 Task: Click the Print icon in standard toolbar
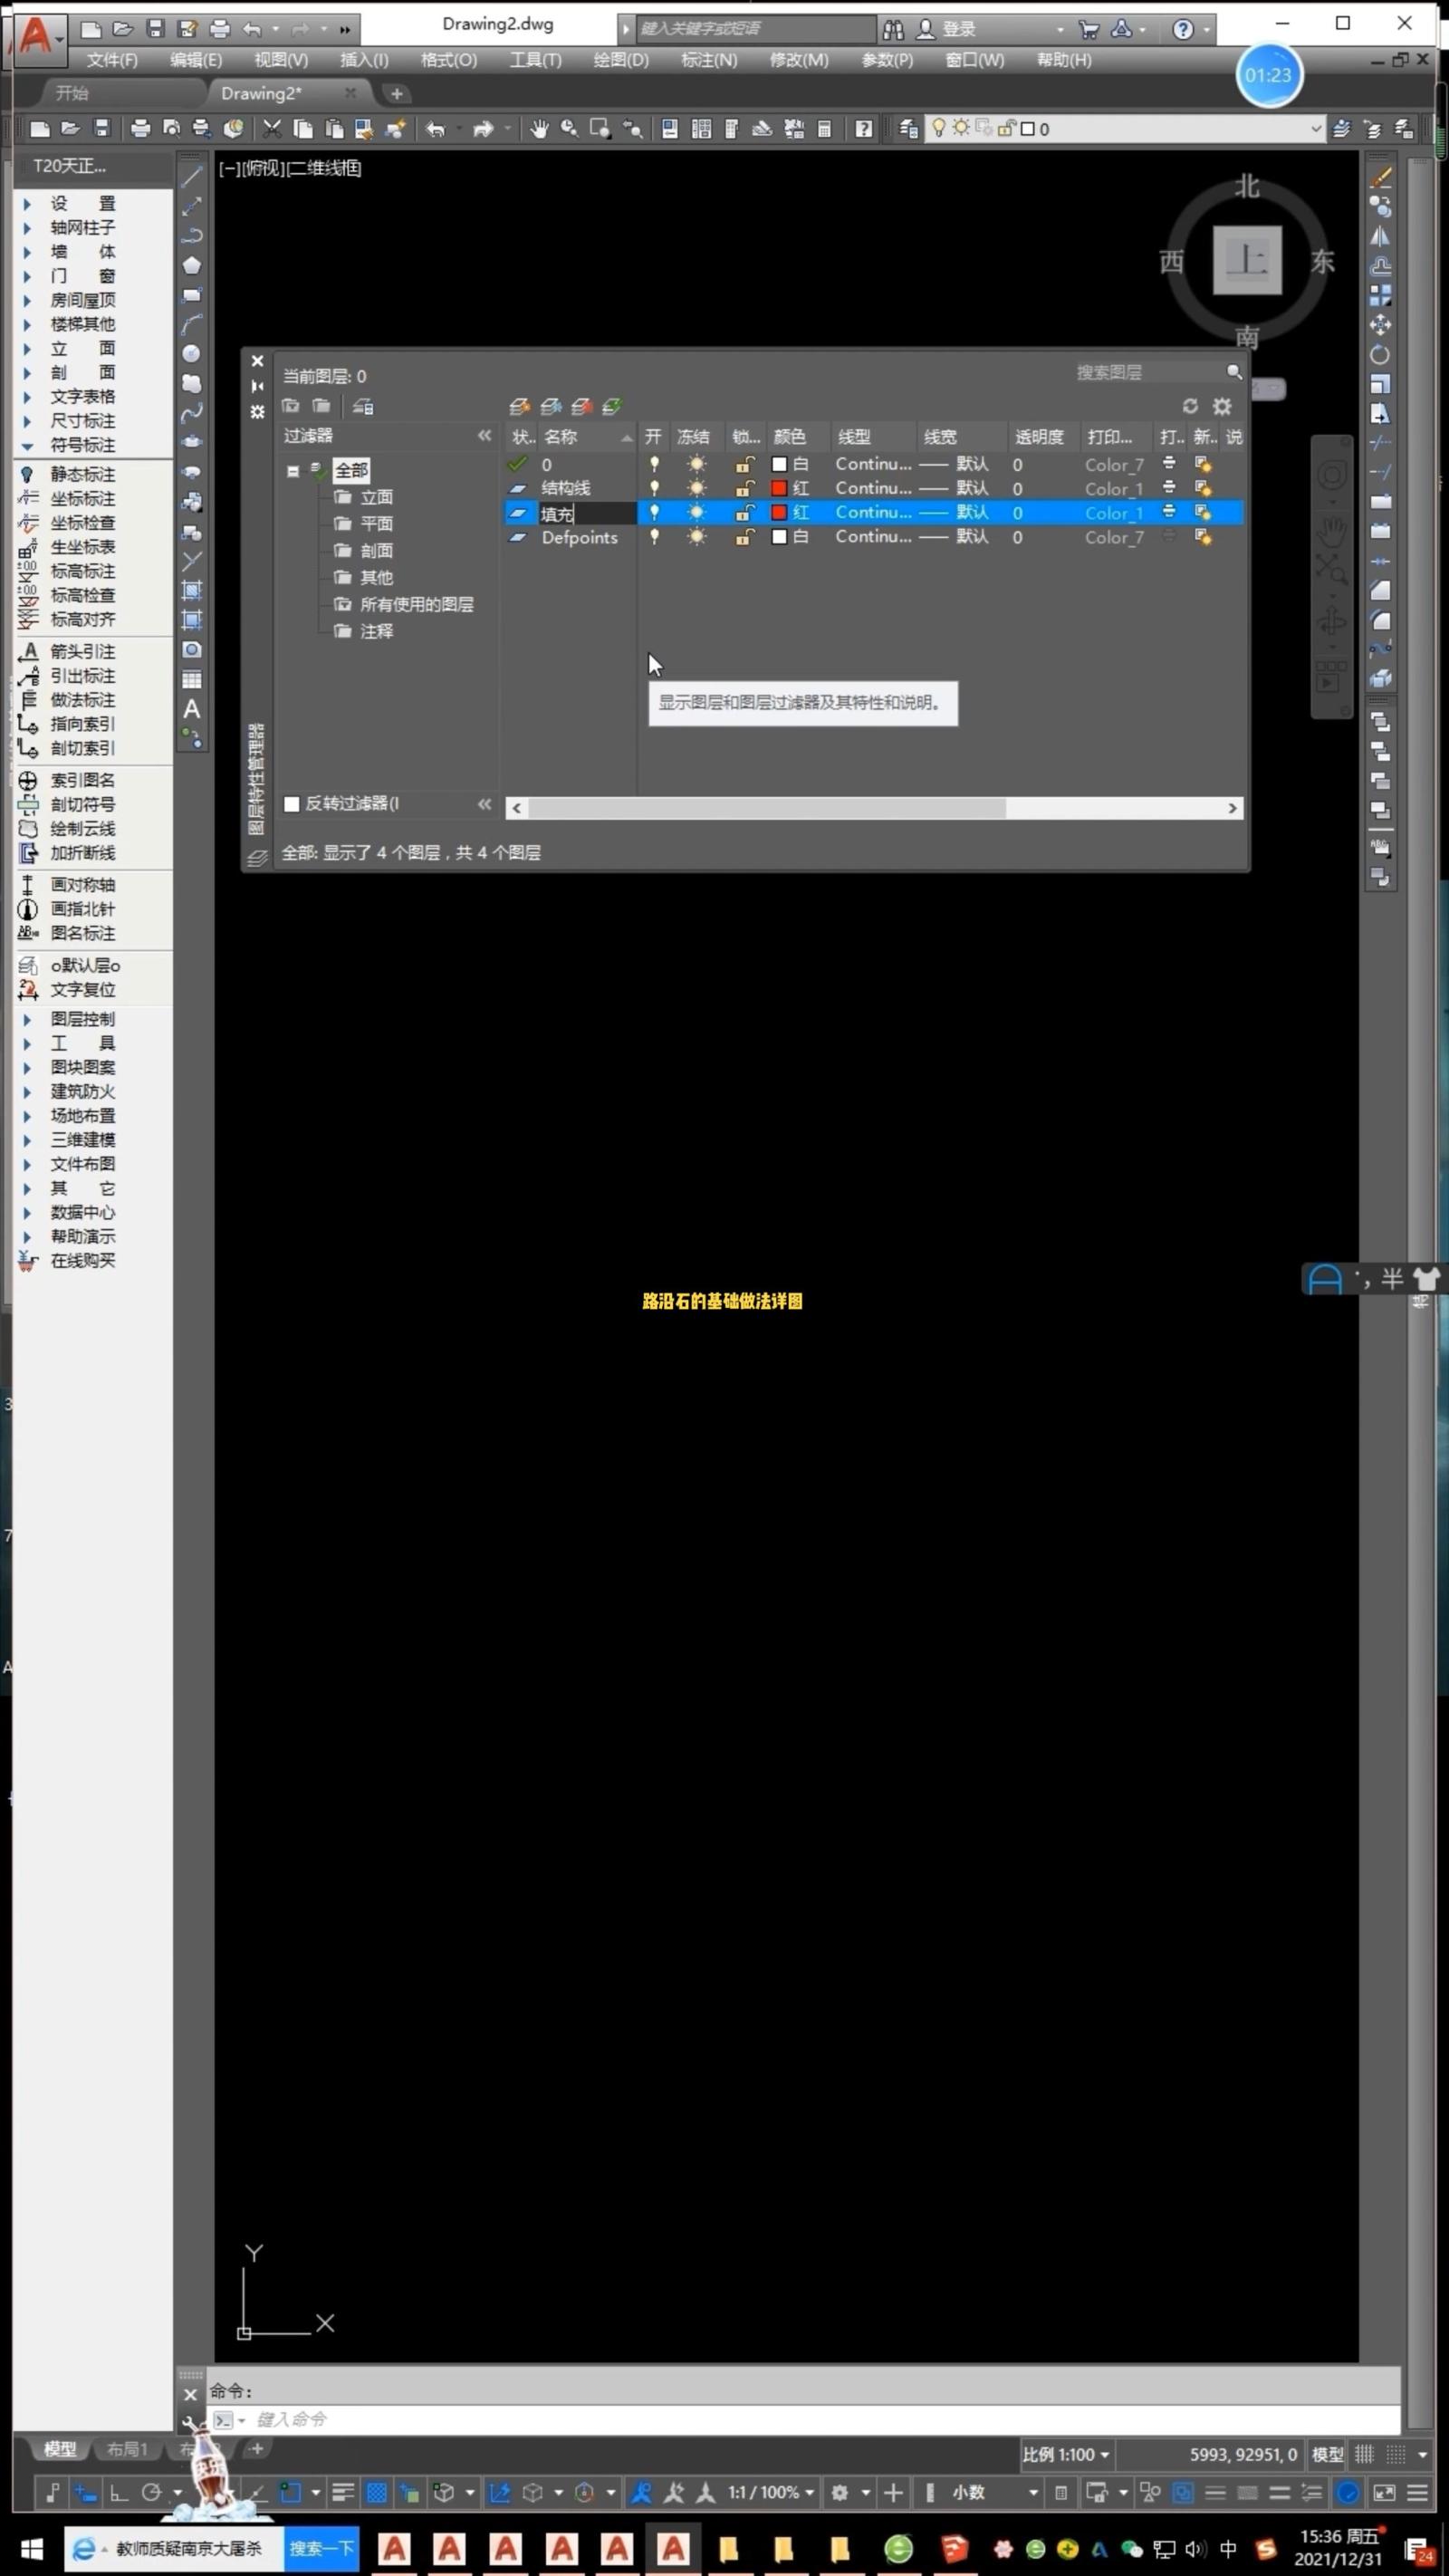coord(140,129)
